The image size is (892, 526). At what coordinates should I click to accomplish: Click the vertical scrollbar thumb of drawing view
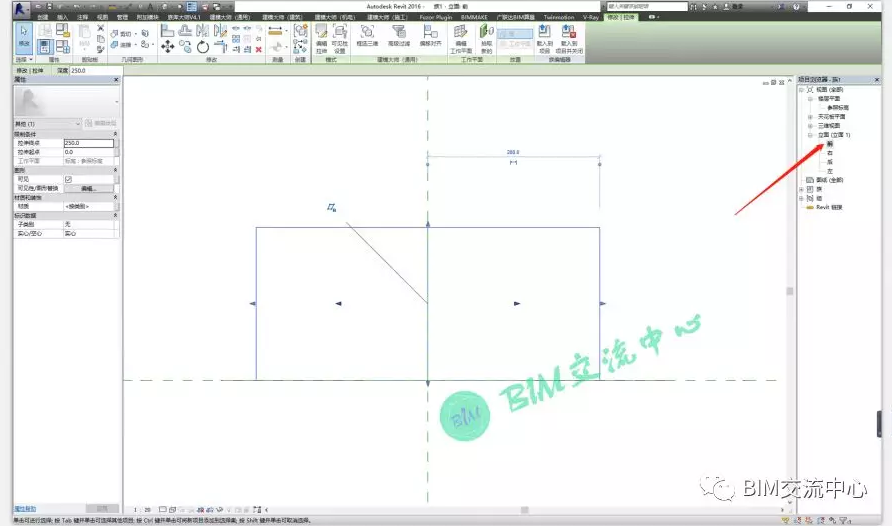point(790,291)
